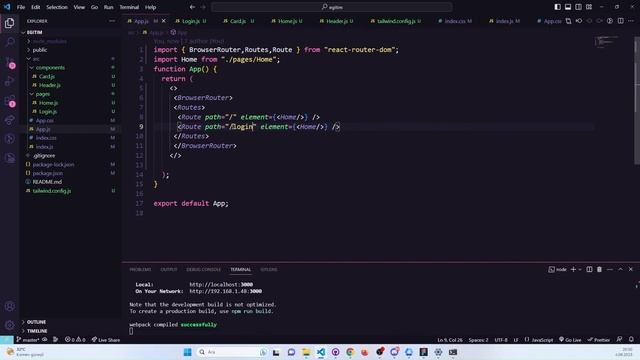Open the Edit menu
Screen dimensions: 640x360
coord(36,7)
